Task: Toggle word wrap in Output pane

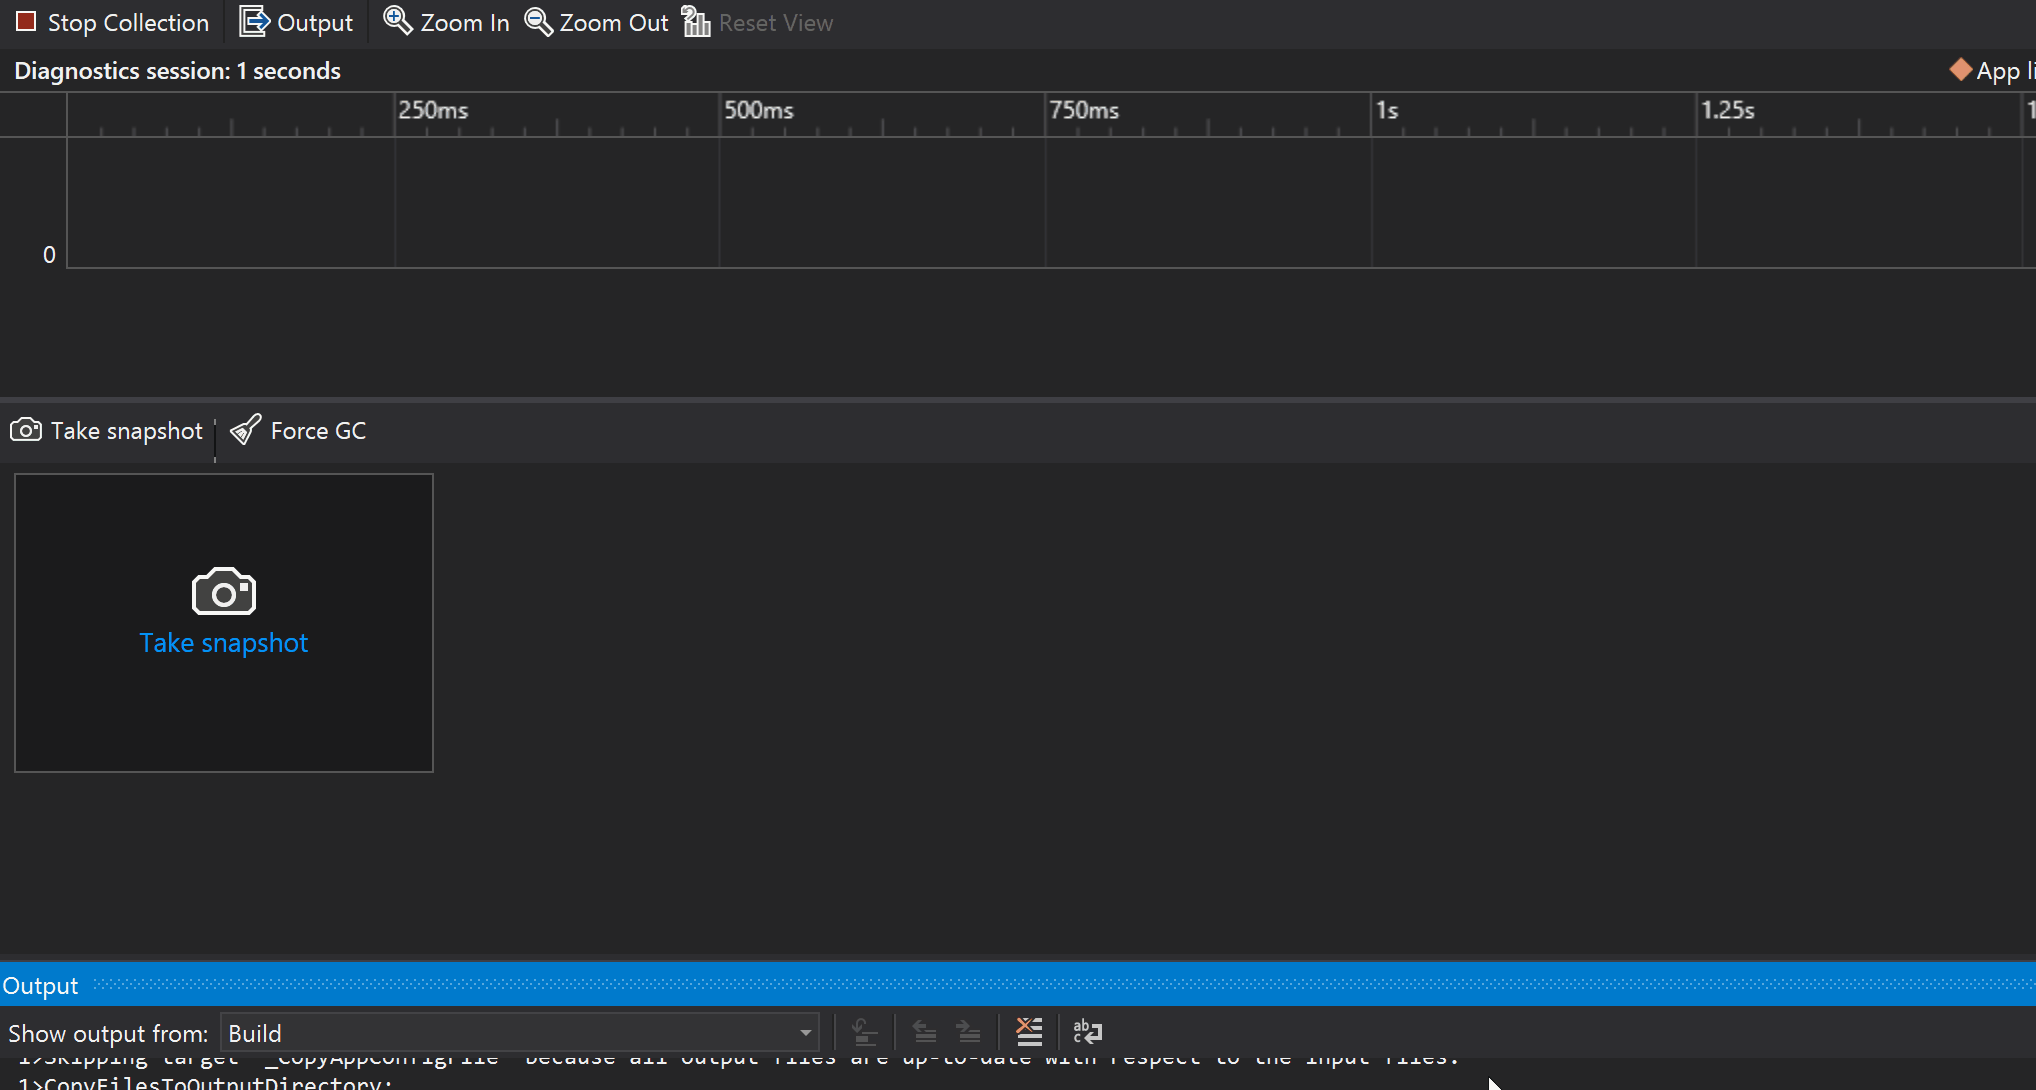Action: [1087, 1031]
